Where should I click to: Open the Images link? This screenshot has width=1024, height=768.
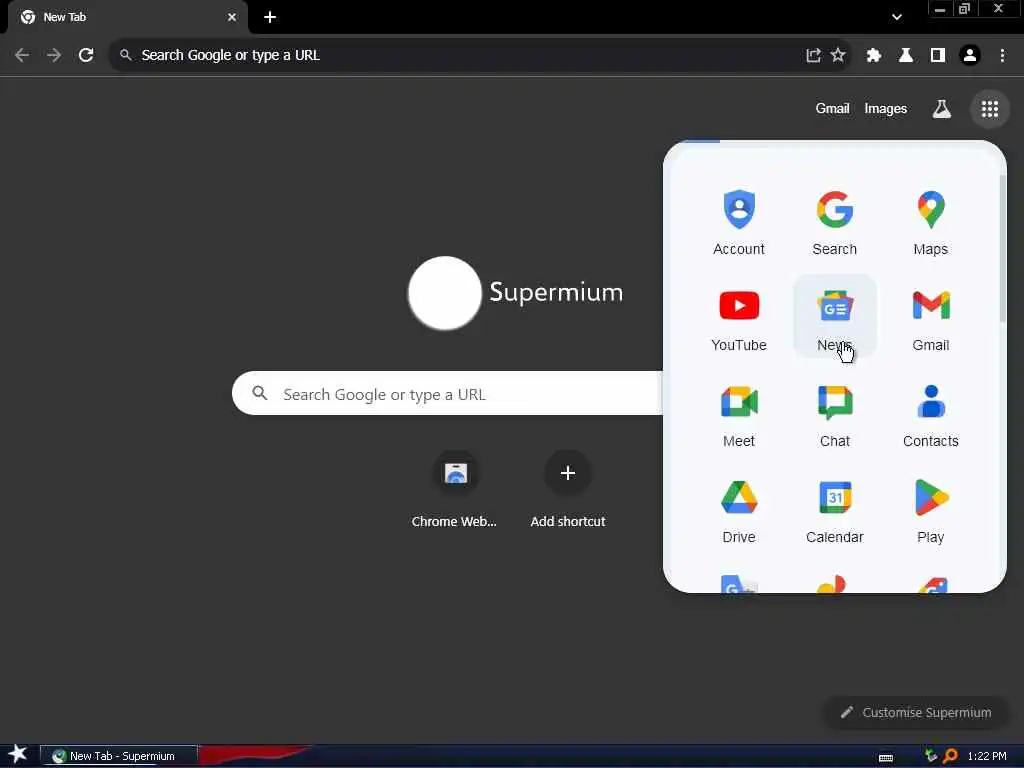tap(885, 108)
